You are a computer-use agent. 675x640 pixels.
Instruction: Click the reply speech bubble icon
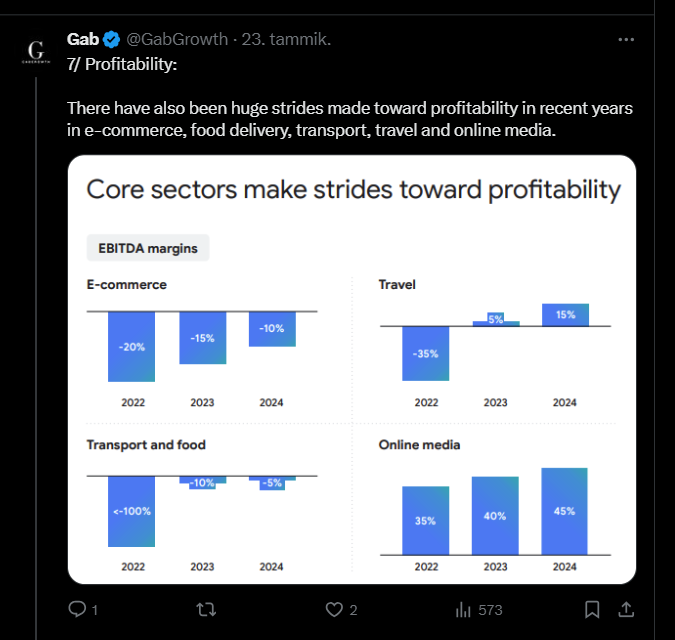tap(77, 609)
